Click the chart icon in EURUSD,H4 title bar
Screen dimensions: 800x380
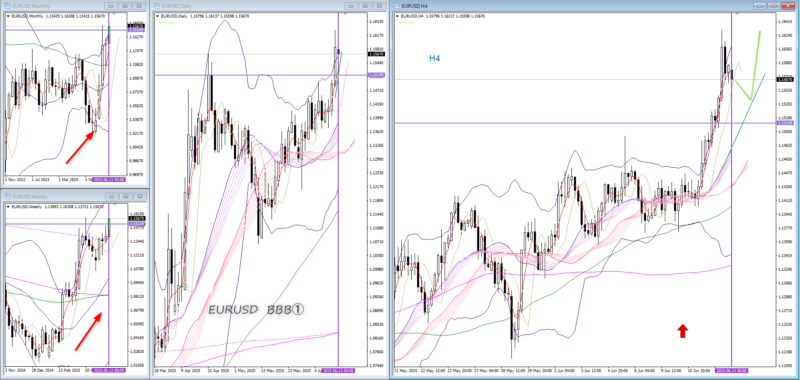pos(397,6)
